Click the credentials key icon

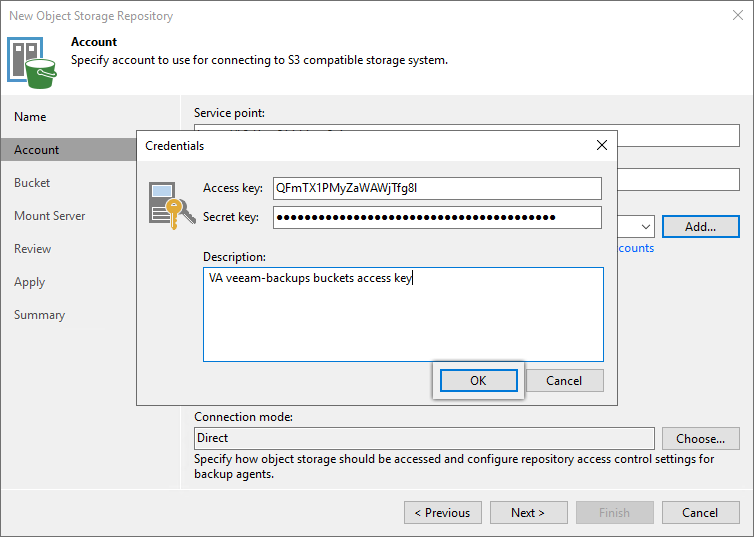click(166, 204)
